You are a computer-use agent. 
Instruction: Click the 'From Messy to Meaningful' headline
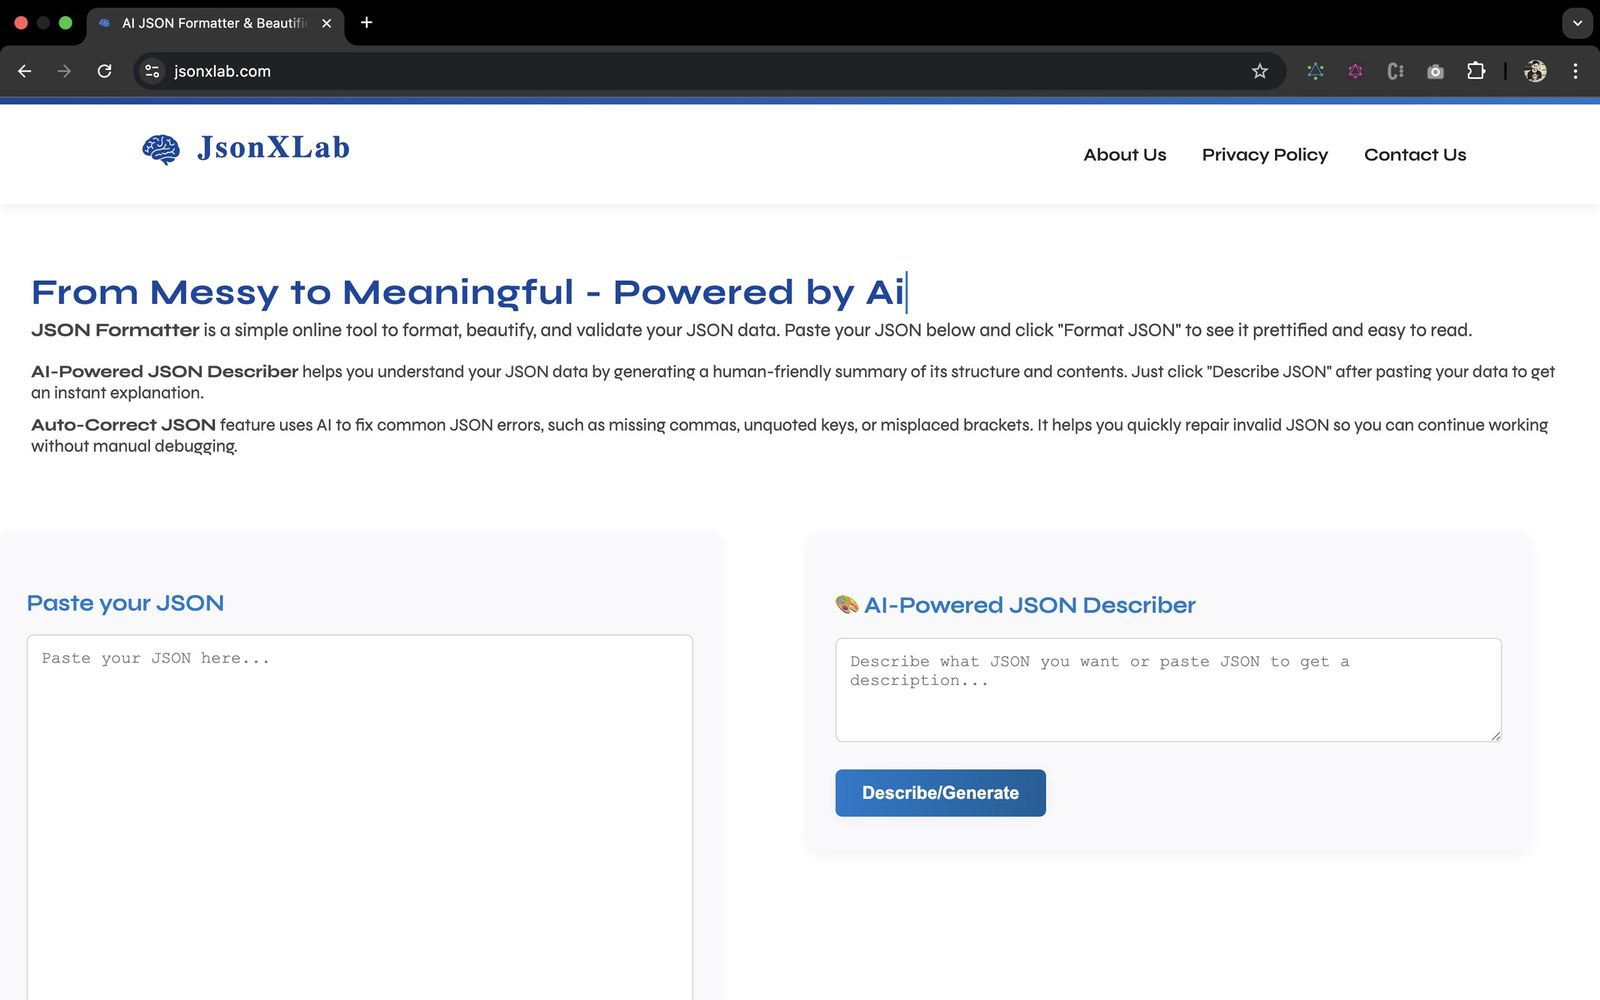coord(468,292)
